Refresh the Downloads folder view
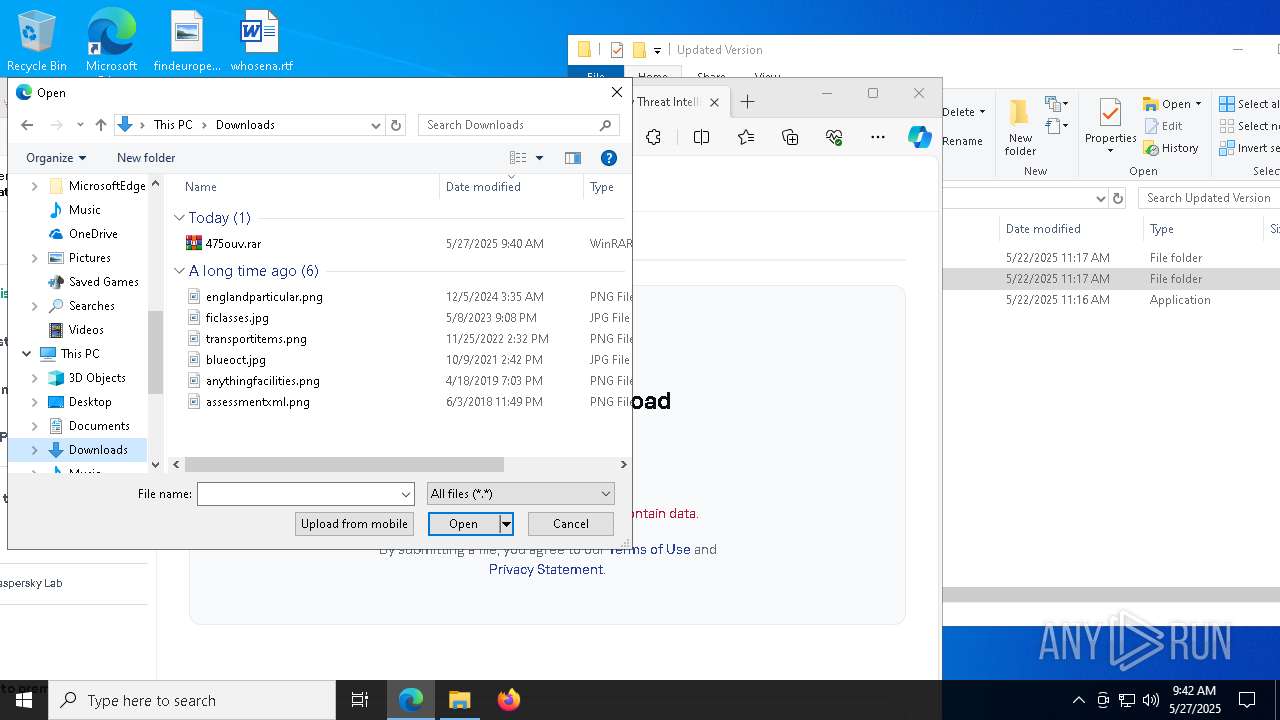1280x720 pixels. tap(396, 125)
